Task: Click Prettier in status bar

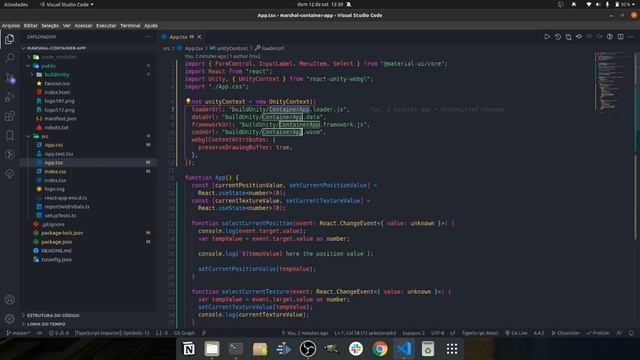Action: point(598,333)
